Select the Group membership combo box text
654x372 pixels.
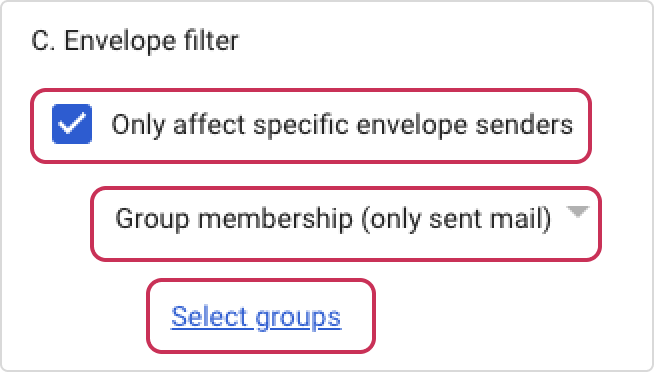[333, 219]
